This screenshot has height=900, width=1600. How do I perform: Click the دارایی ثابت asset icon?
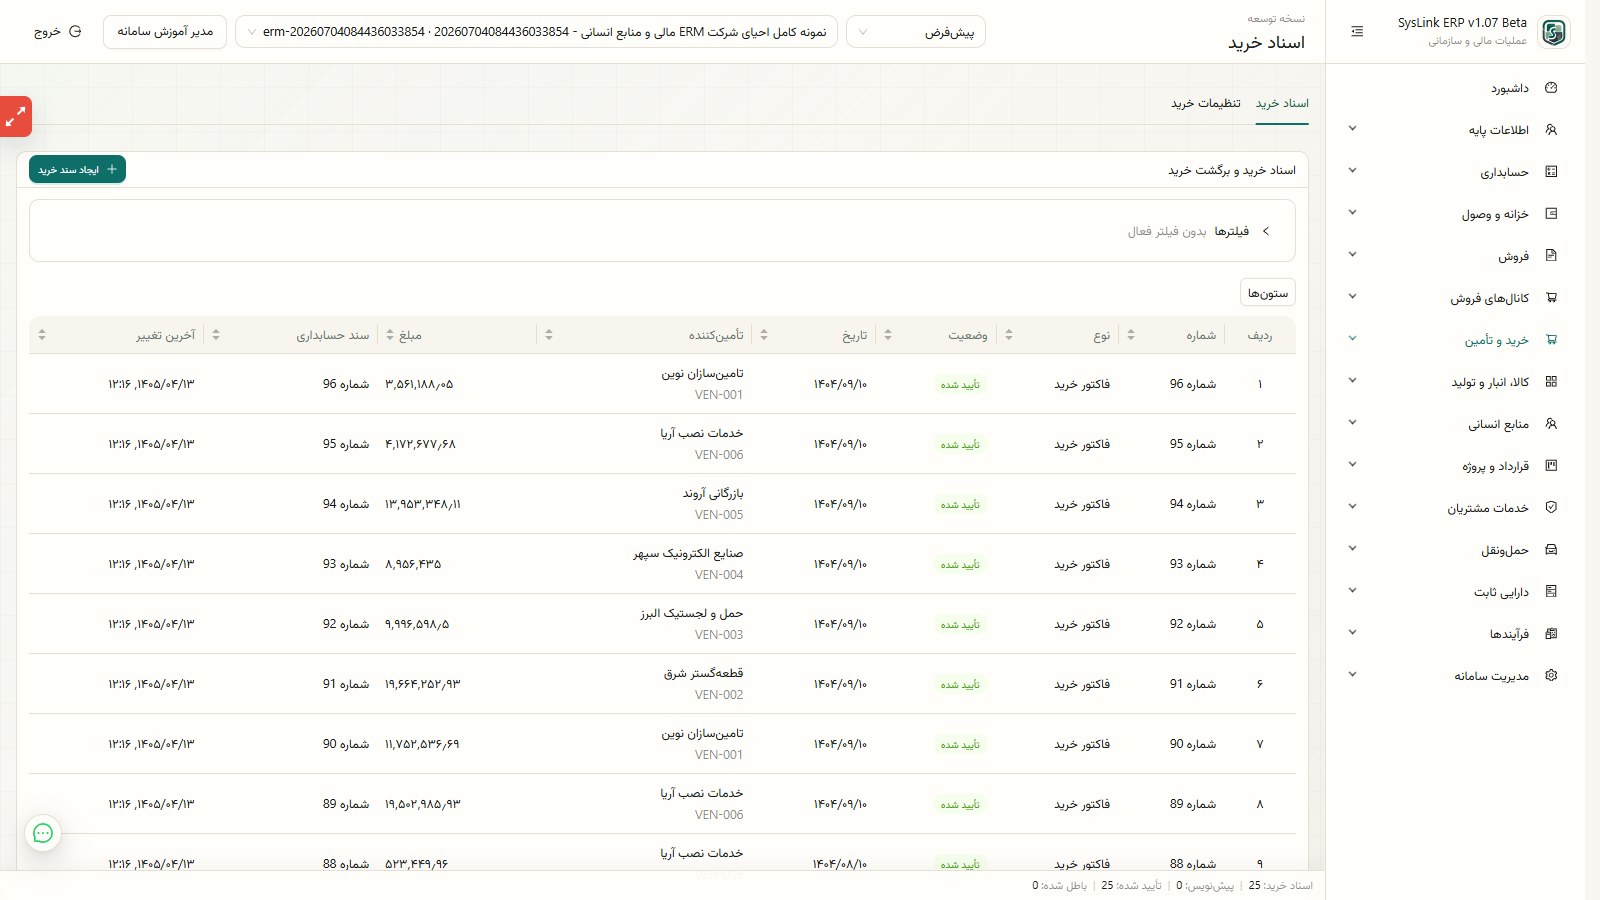point(1551,592)
